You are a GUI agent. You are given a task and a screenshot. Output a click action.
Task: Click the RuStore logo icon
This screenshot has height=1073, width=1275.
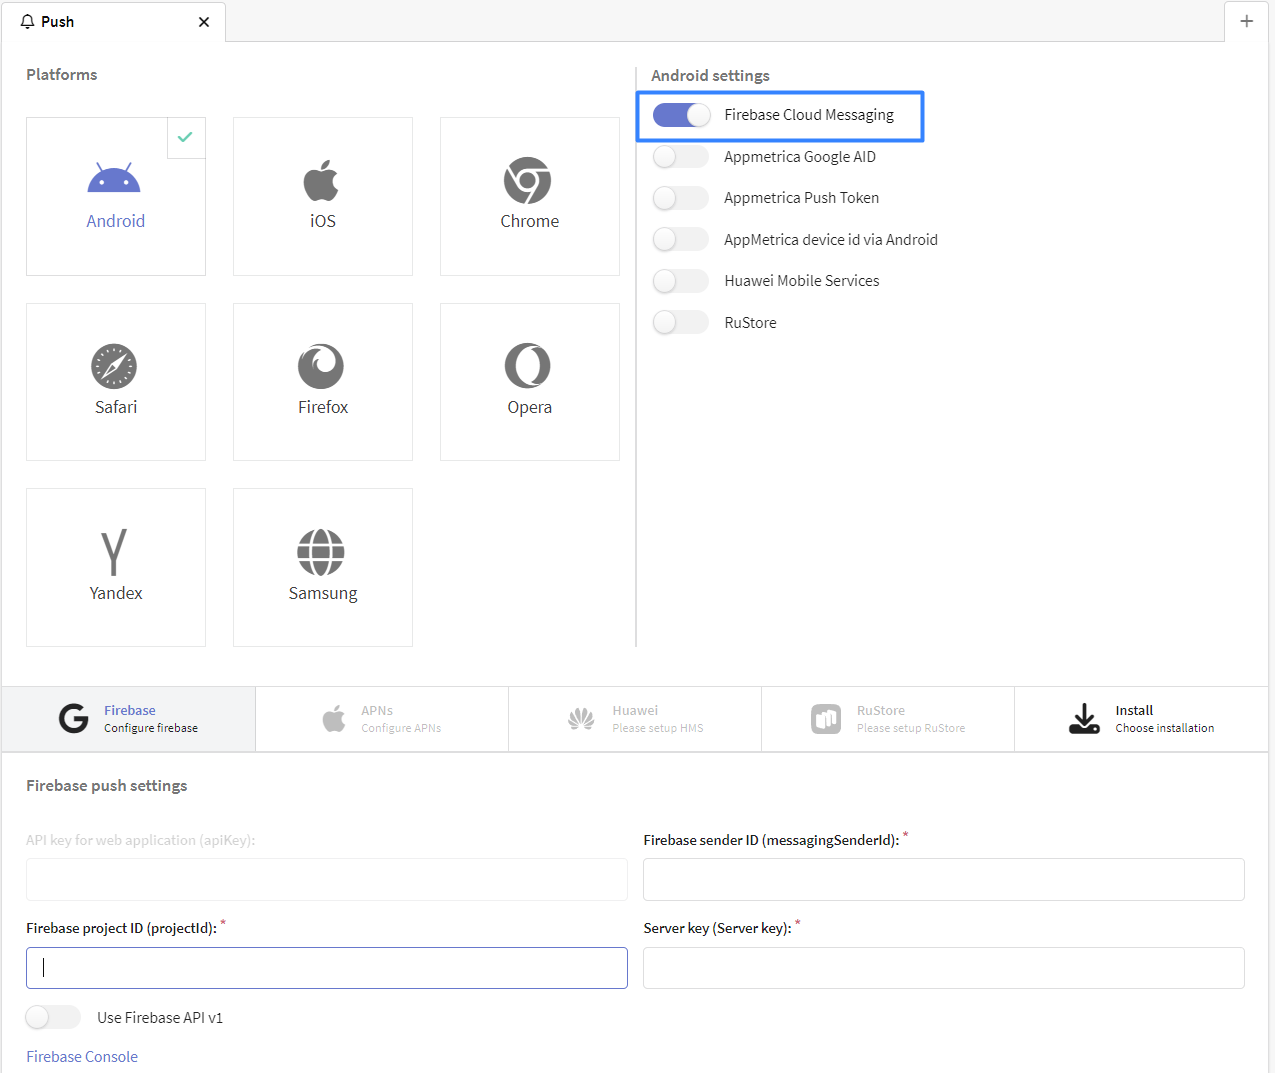(x=826, y=718)
